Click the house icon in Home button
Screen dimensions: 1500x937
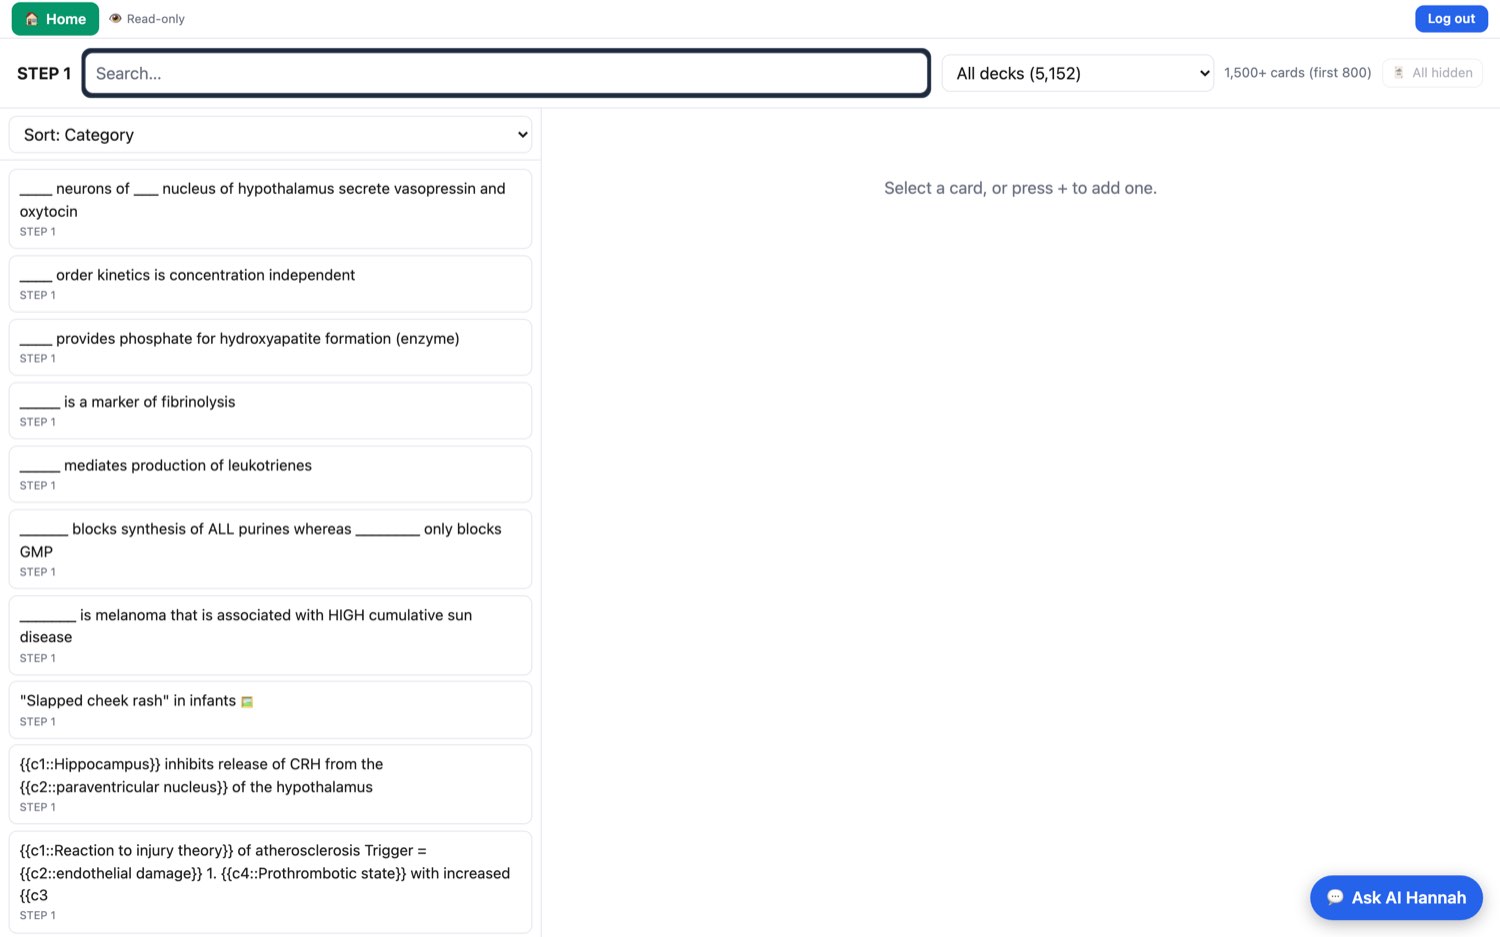[32, 19]
